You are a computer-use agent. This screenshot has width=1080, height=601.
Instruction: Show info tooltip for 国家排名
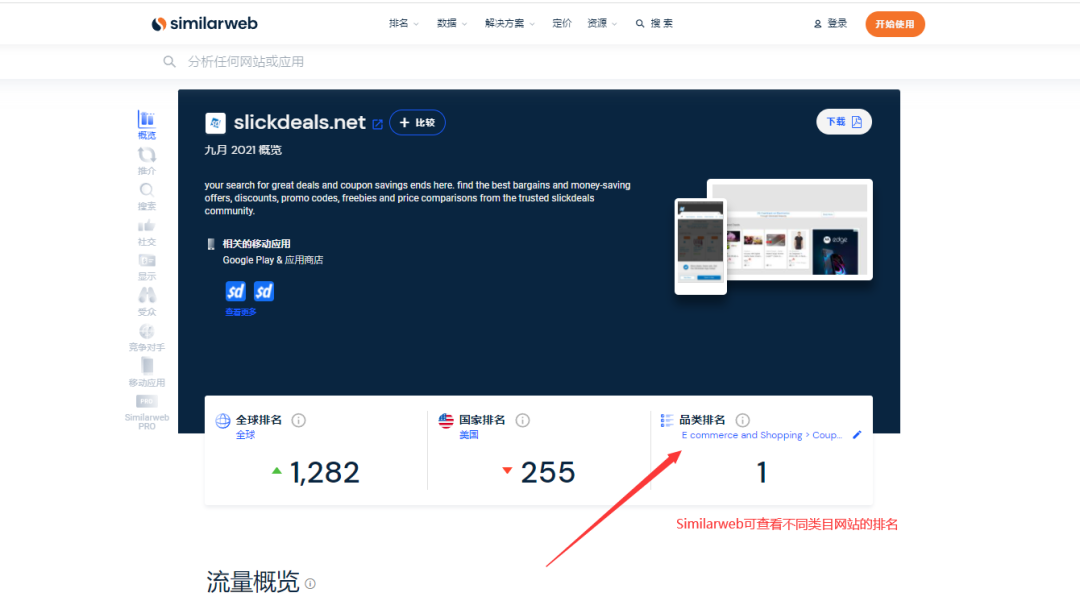pos(523,420)
